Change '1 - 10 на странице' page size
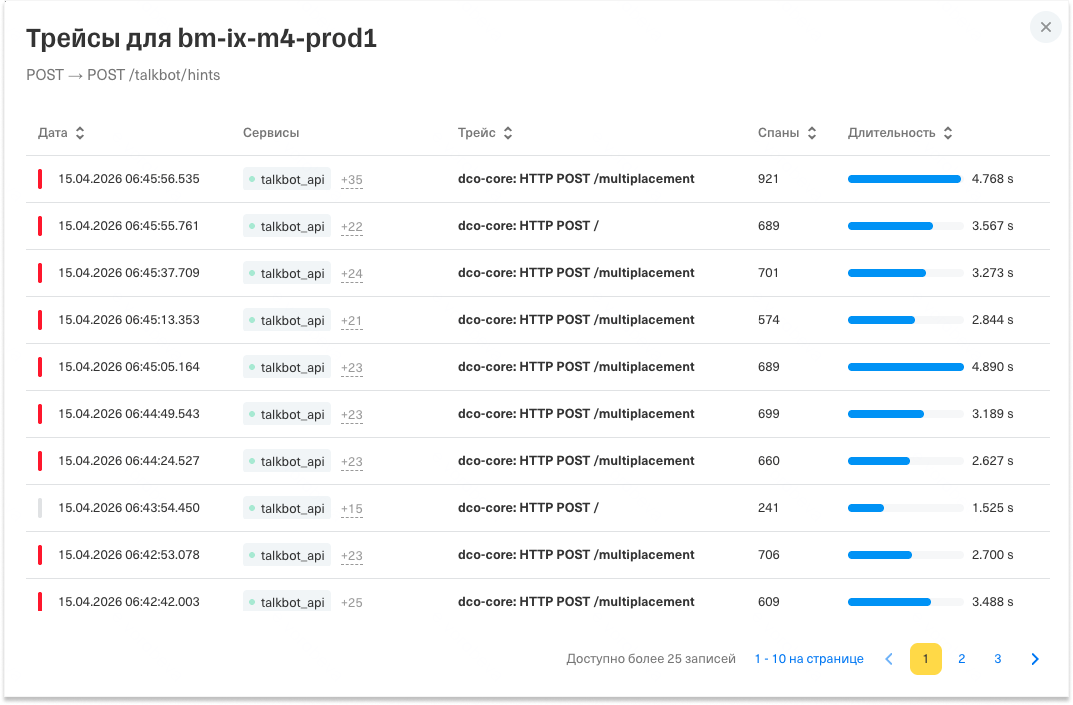The image size is (1073, 705). [x=809, y=659]
